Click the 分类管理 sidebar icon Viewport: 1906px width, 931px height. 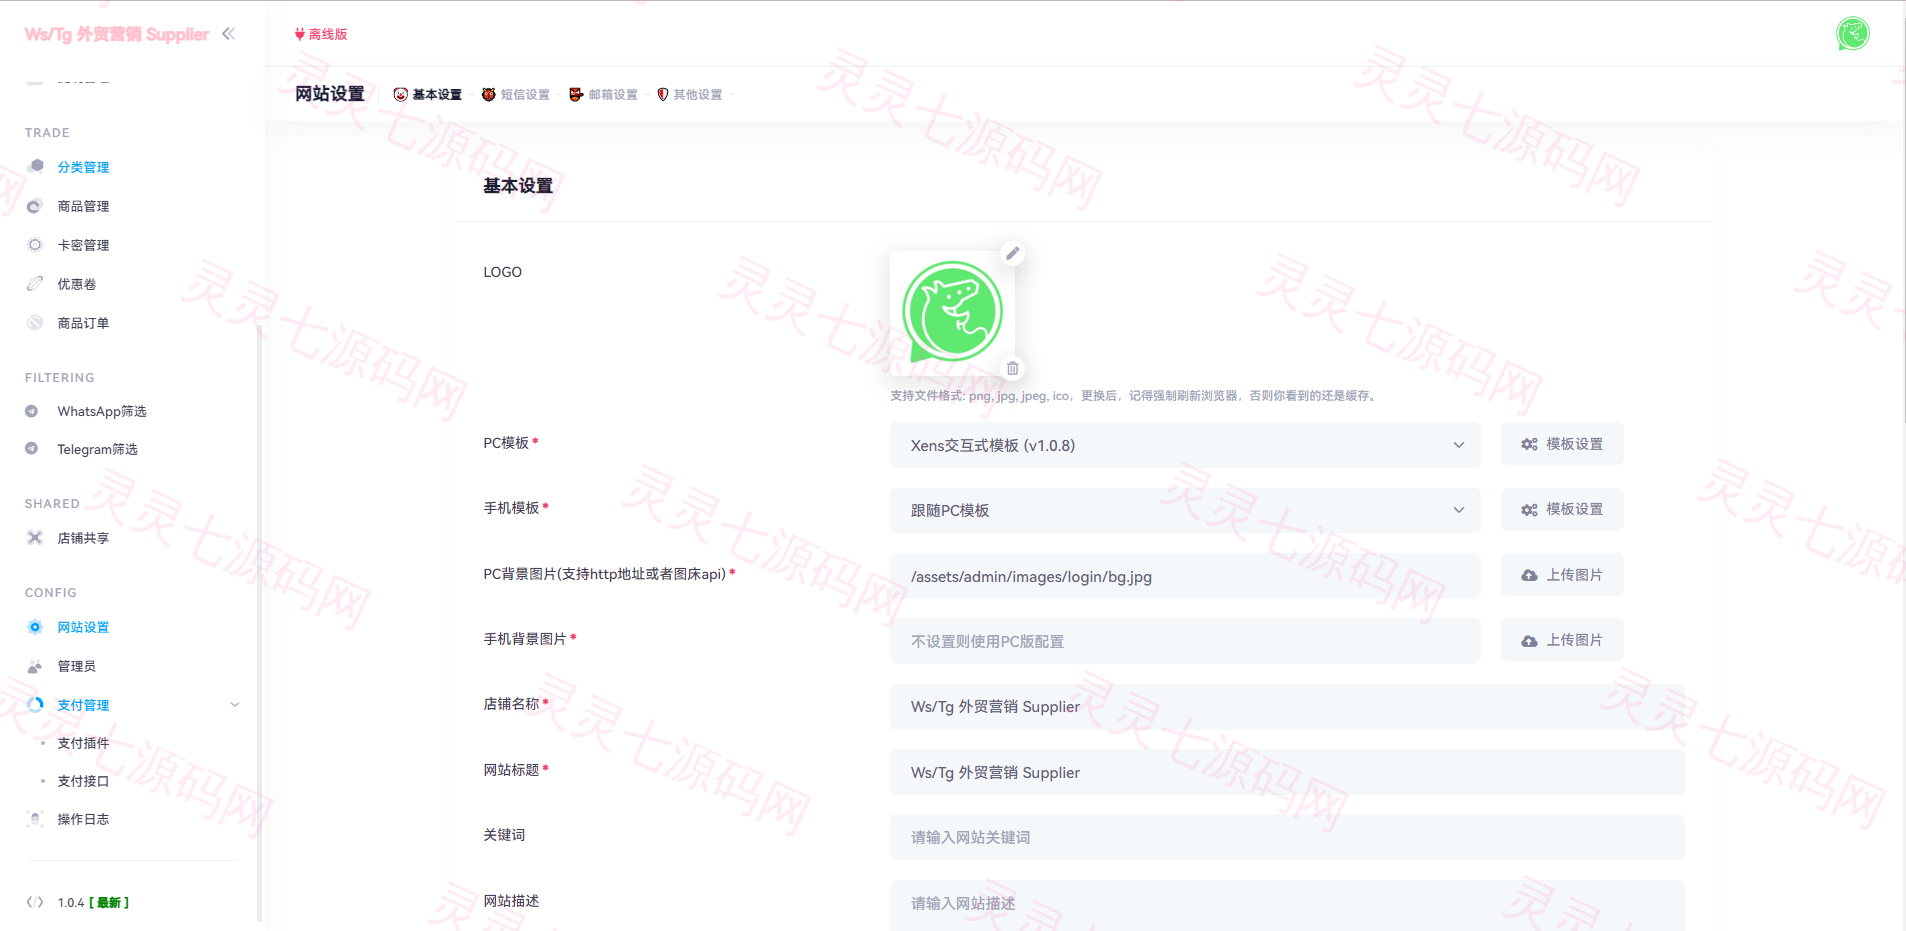35,166
